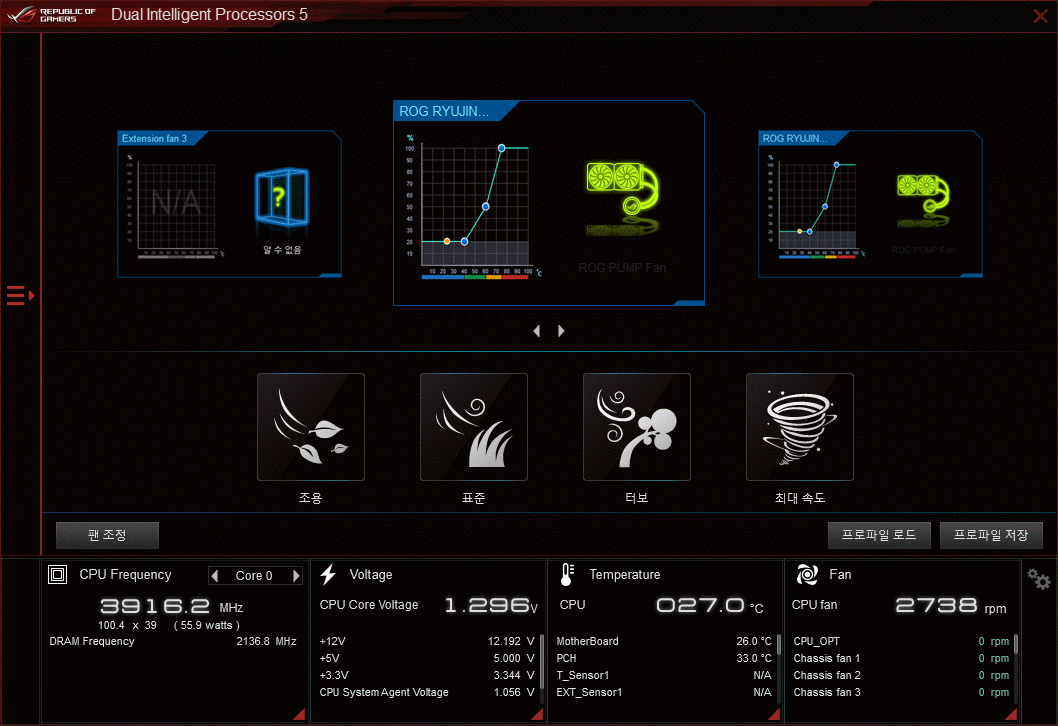Close the Dual Intelligent Processors window
Viewport: 1058px width, 726px height.
[x=1040, y=16]
